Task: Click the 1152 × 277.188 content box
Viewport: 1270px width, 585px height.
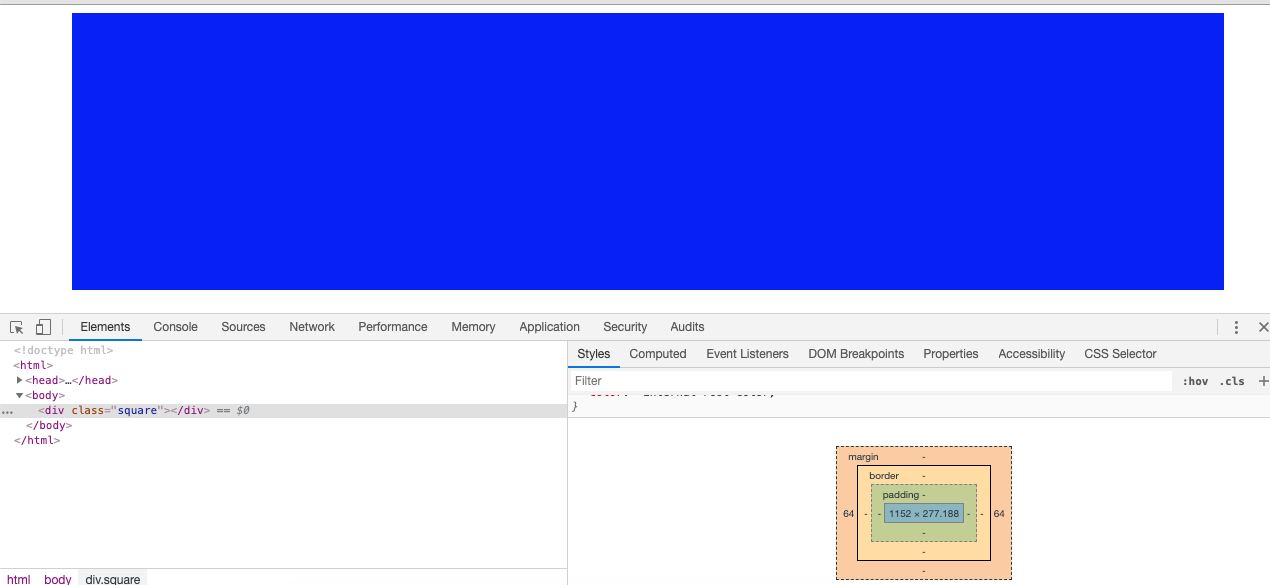Action: (x=924, y=514)
